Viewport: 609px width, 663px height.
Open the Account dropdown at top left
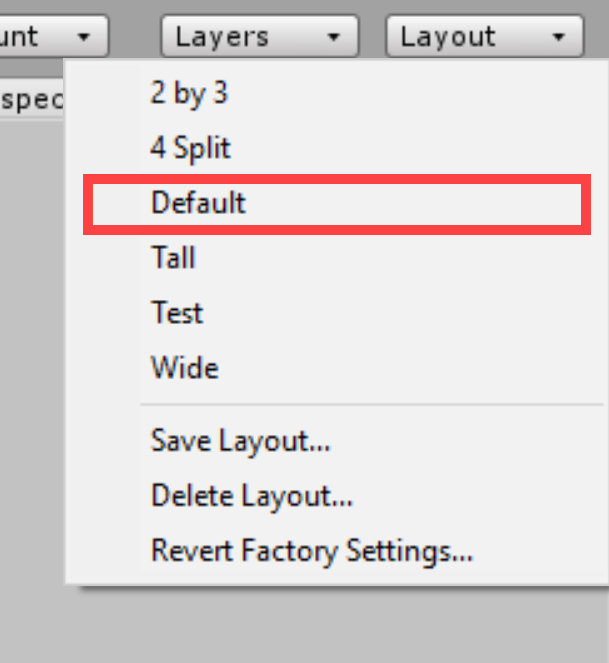(50, 37)
